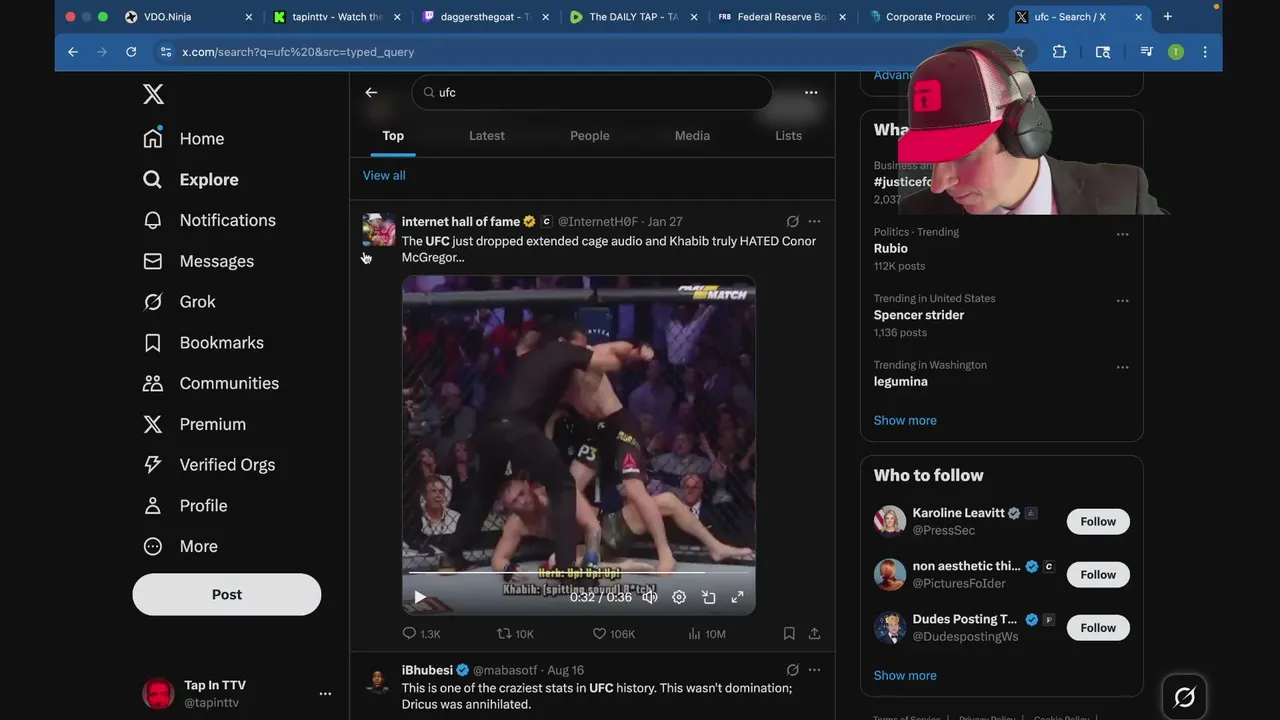Open Bookmarks in sidebar

click(203, 343)
